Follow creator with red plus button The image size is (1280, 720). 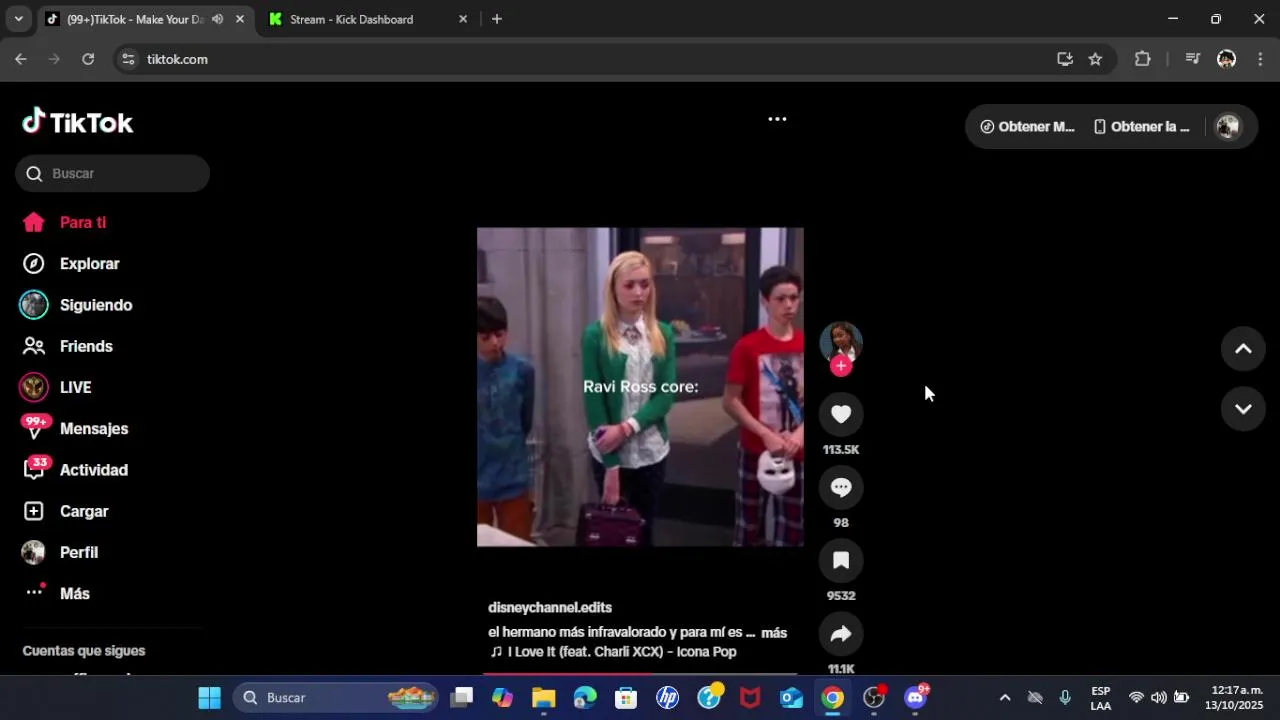click(841, 366)
